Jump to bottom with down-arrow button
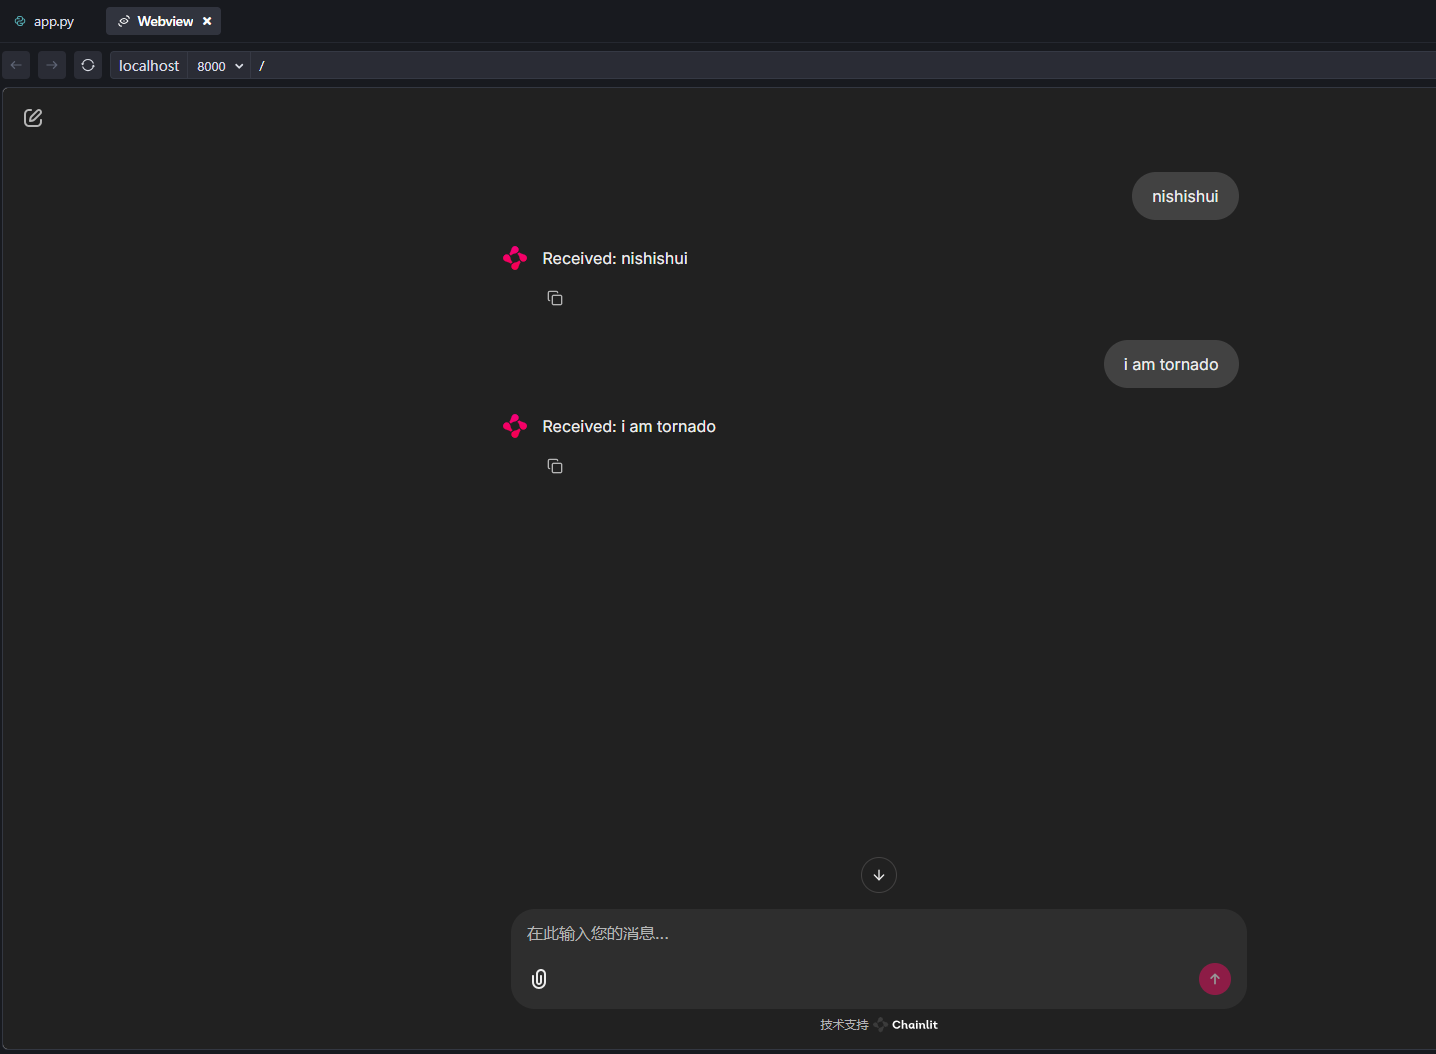 click(x=879, y=875)
